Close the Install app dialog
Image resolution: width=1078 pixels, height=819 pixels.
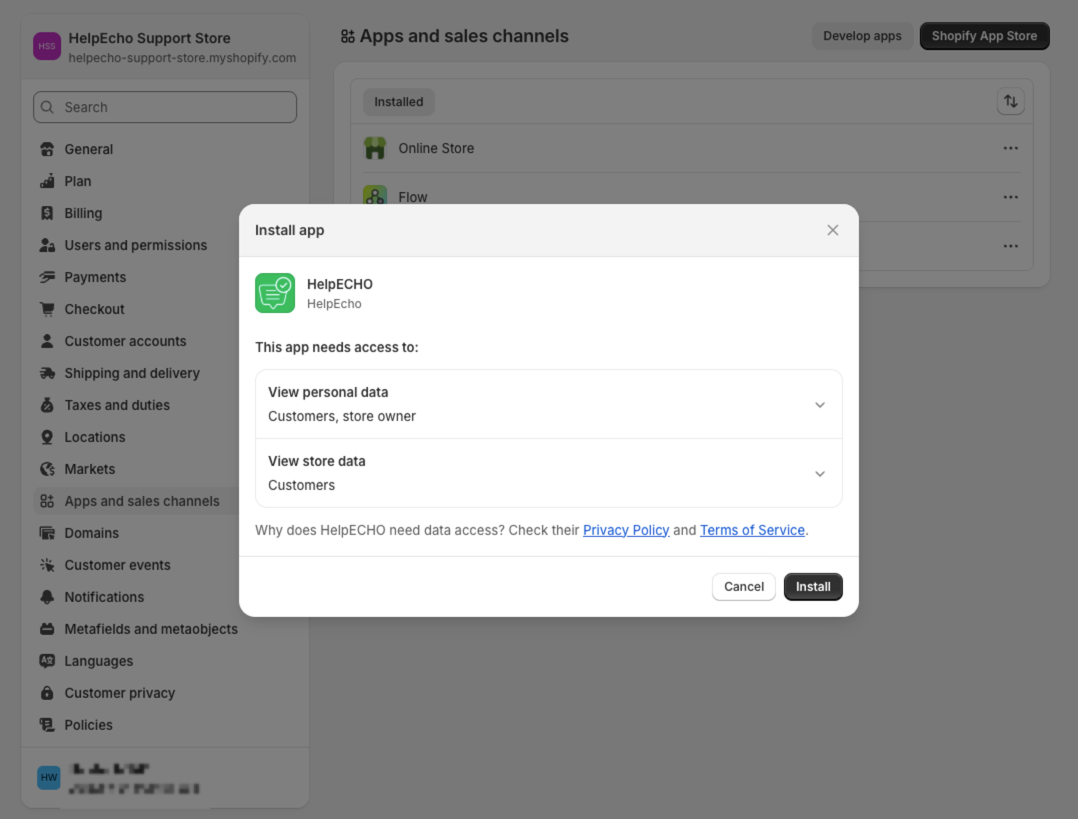(832, 230)
